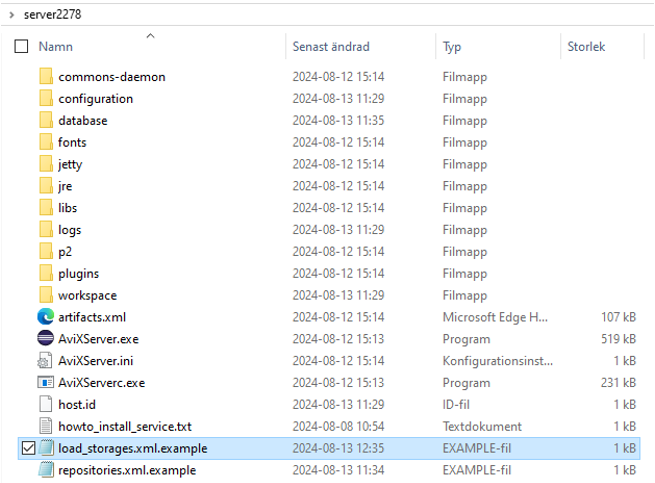Click the jetty folder icon
This screenshot has height=483, width=655.
[x=45, y=164]
